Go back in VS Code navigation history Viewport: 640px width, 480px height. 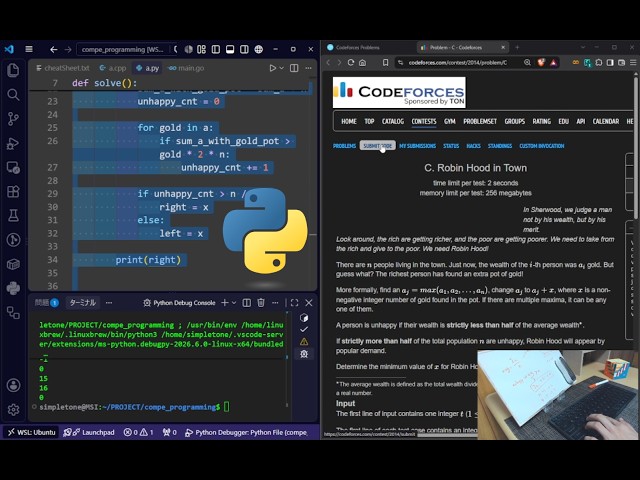(53, 49)
